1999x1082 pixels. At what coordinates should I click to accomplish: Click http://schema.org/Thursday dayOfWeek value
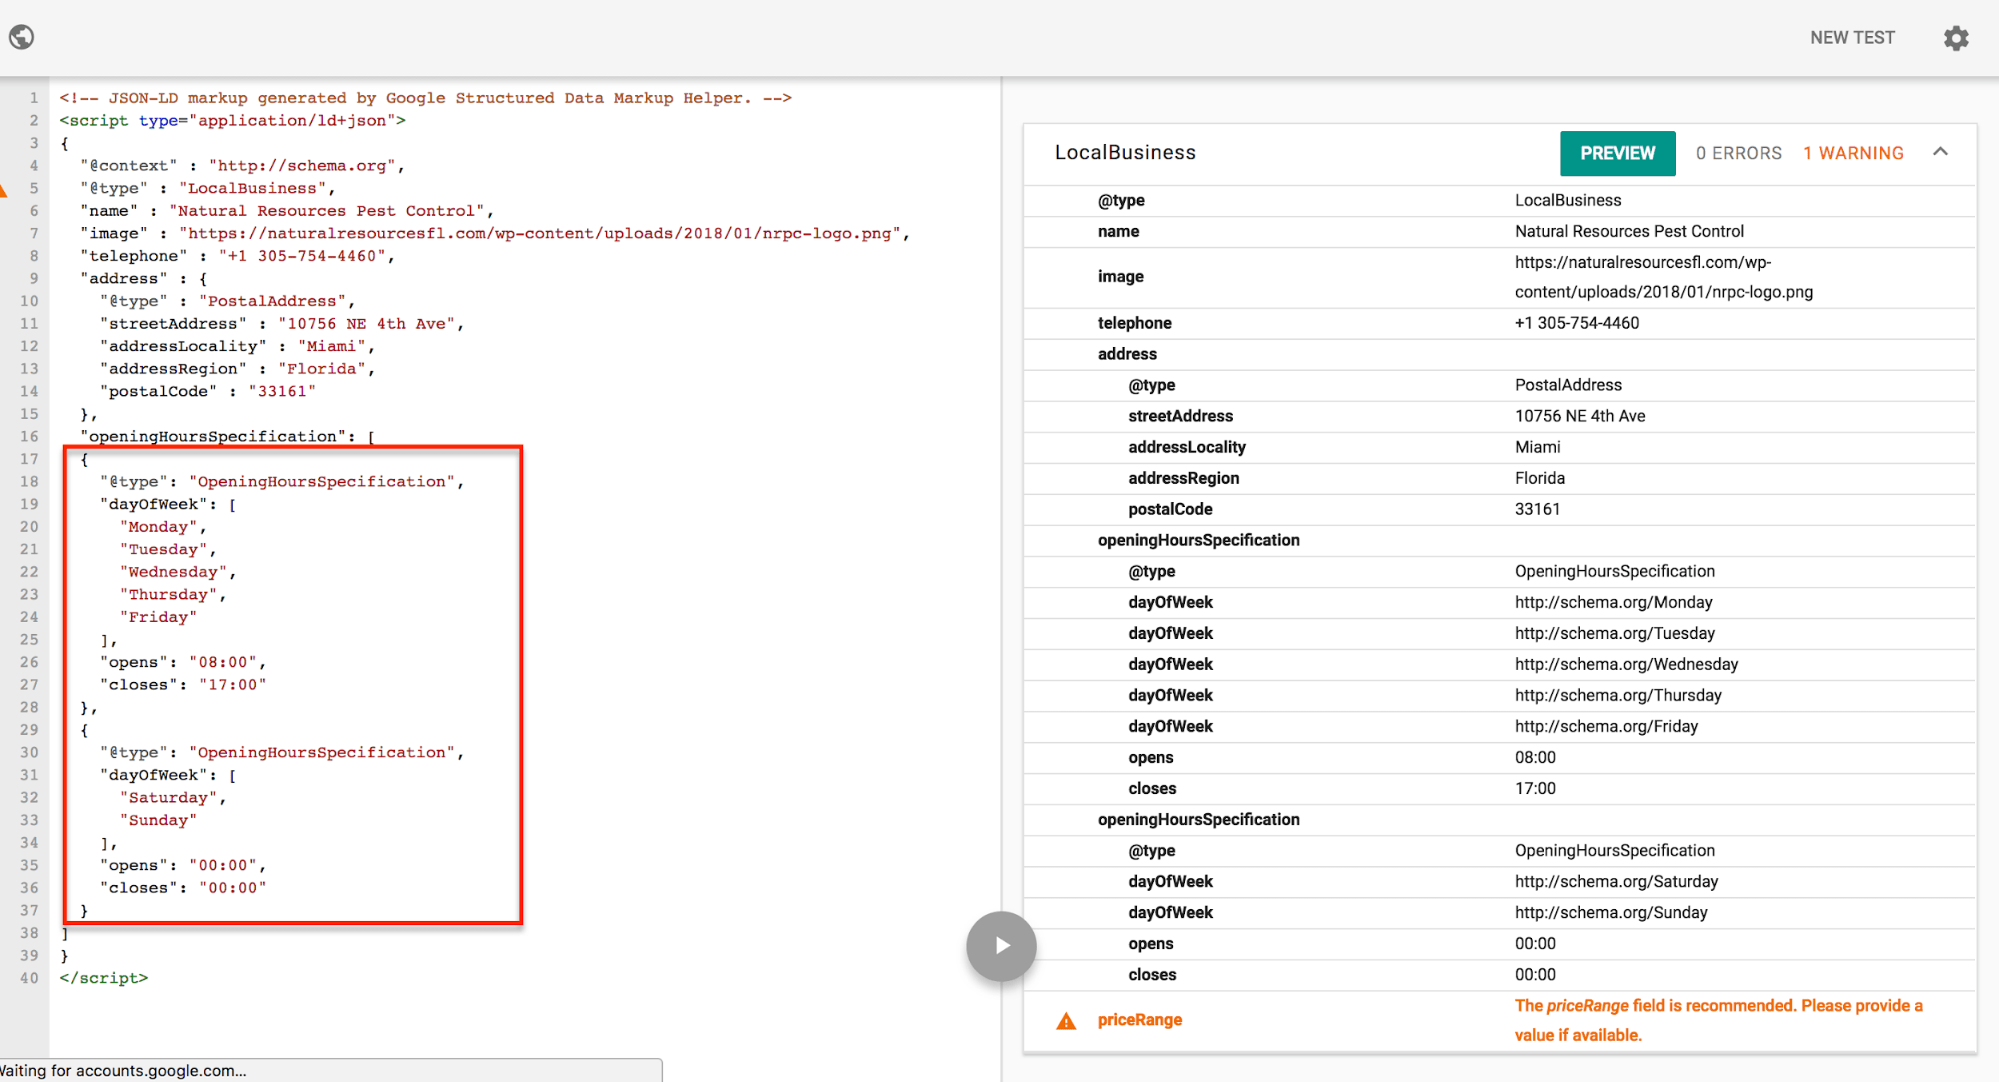coord(1618,695)
